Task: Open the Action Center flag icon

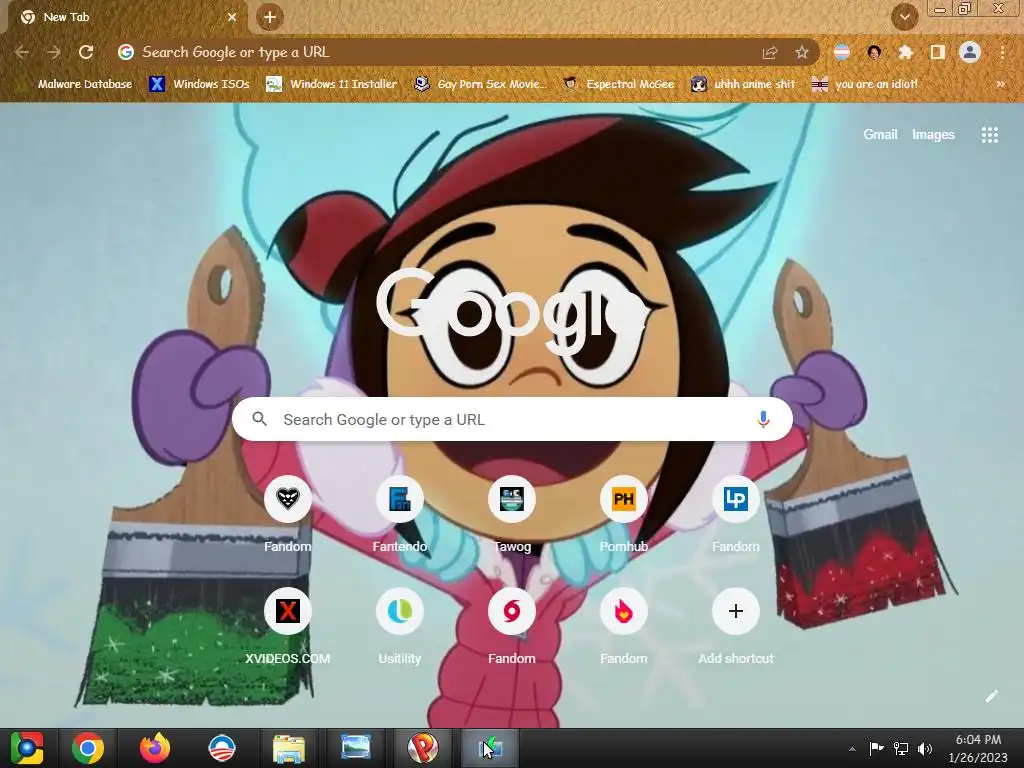Action: (x=876, y=748)
